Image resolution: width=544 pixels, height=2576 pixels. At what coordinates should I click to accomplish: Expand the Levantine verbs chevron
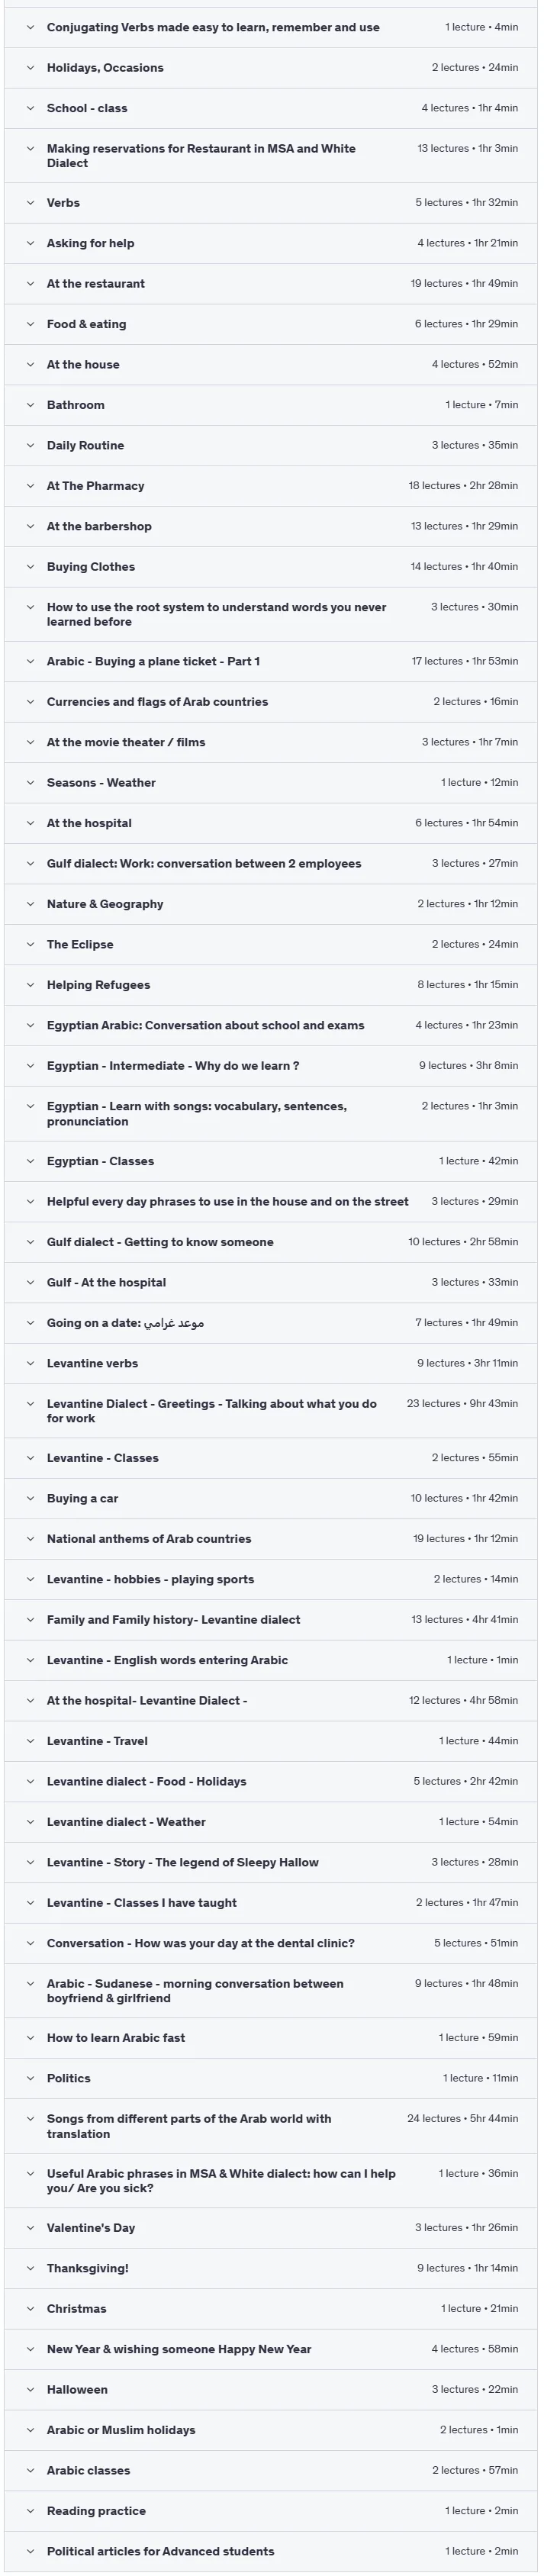click(x=30, y=1363)
